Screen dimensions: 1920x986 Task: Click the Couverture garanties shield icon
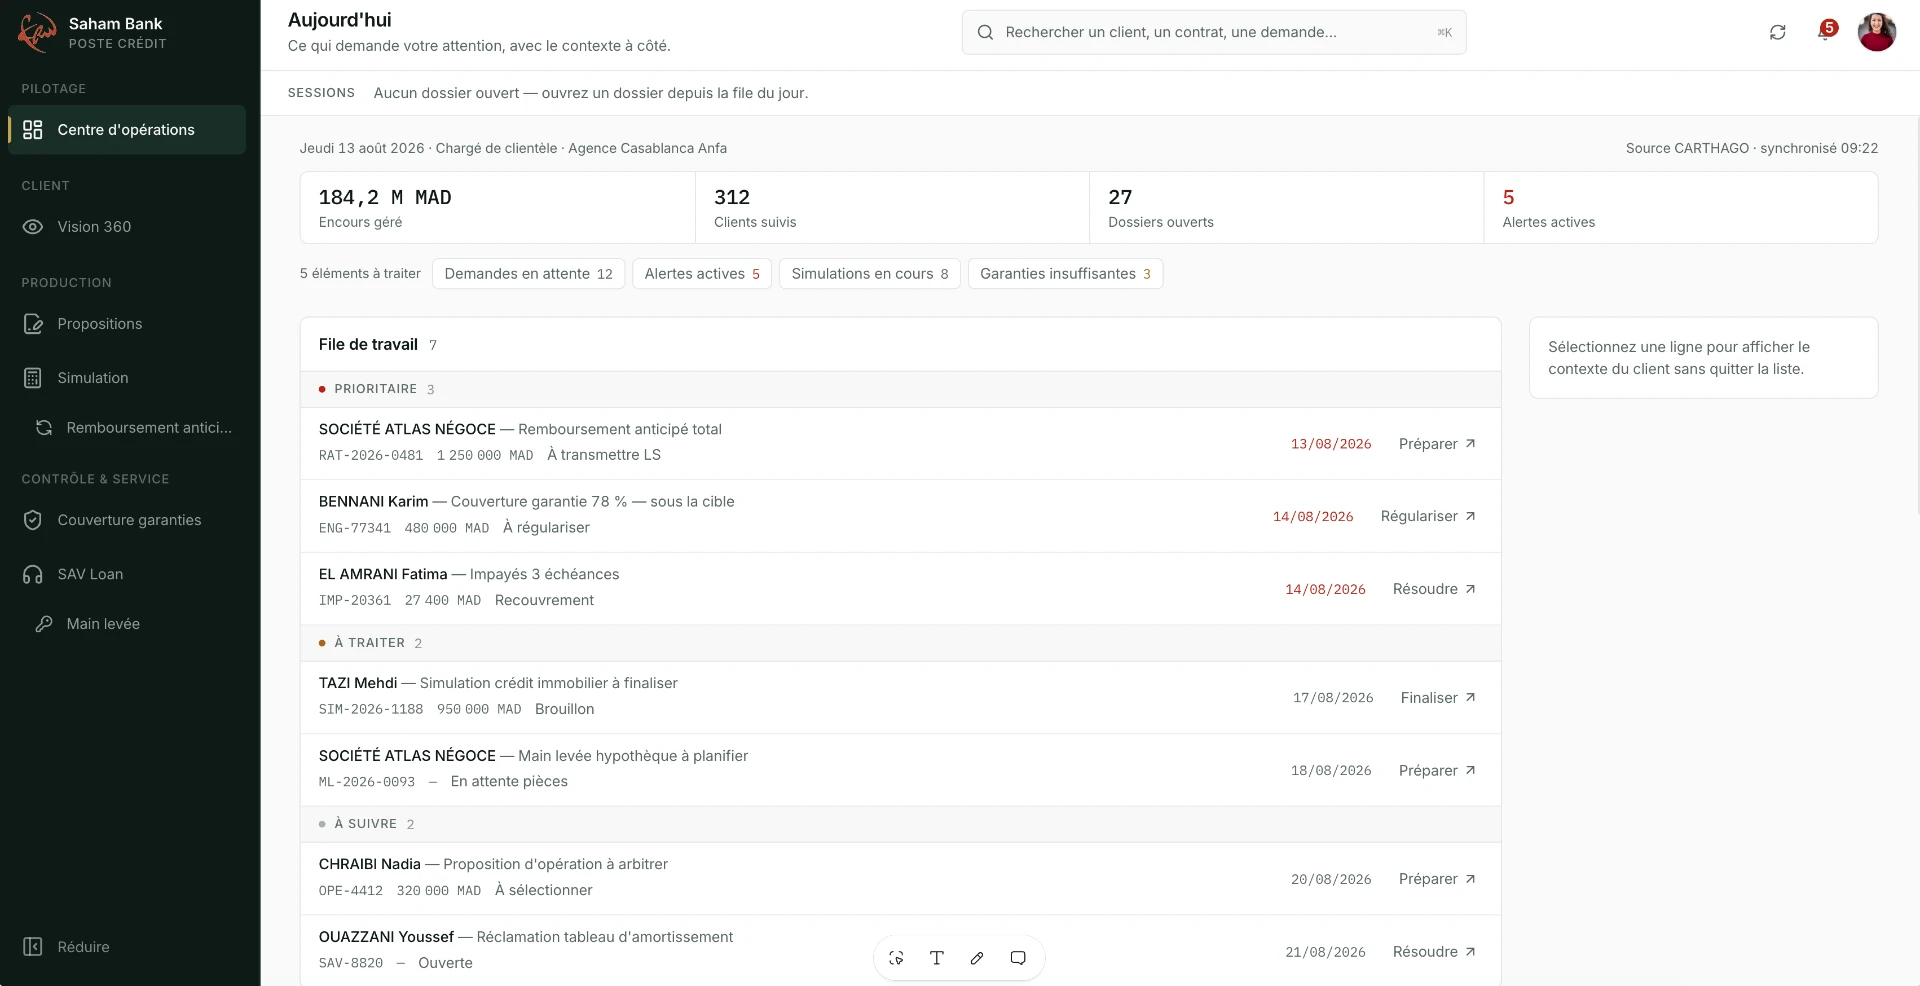click(33, 520)
